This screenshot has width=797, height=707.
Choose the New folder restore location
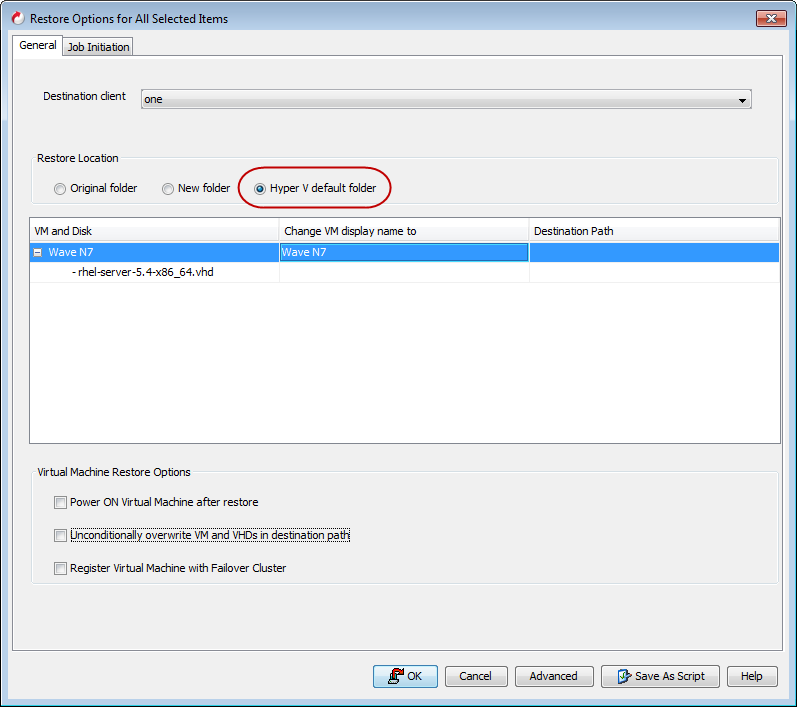coord(168,188)
